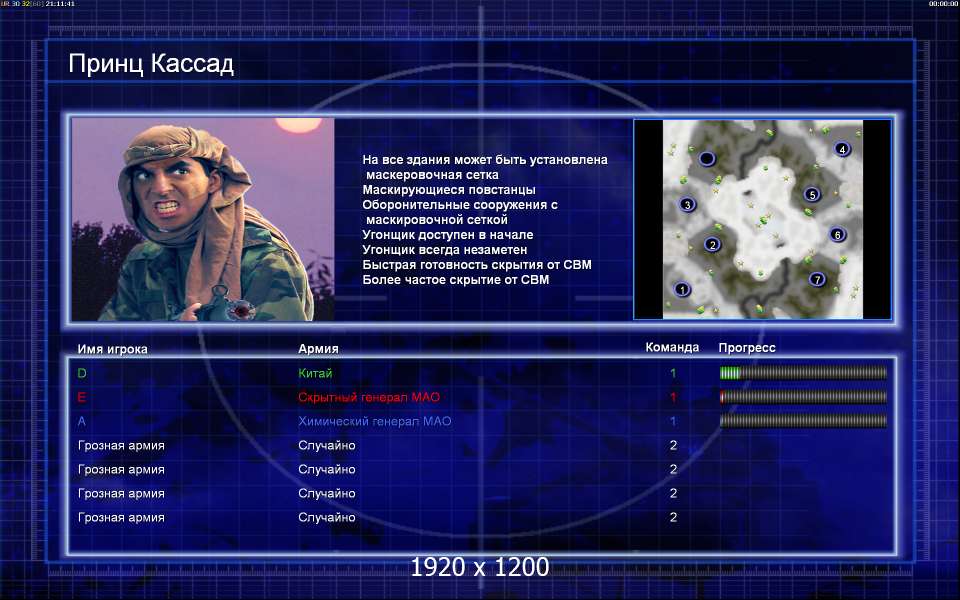Select player name "D" in green
960x600 pixels.
(x=82, y=373)
